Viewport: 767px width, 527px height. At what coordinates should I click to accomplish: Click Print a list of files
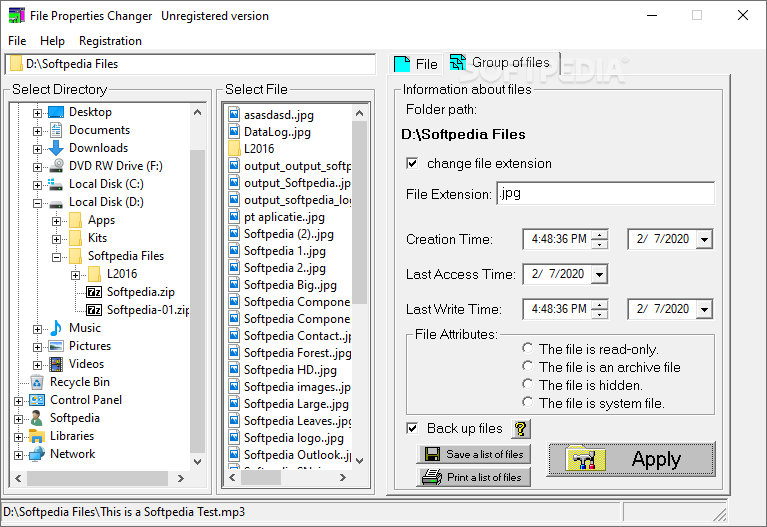click(x=474, y=477)
